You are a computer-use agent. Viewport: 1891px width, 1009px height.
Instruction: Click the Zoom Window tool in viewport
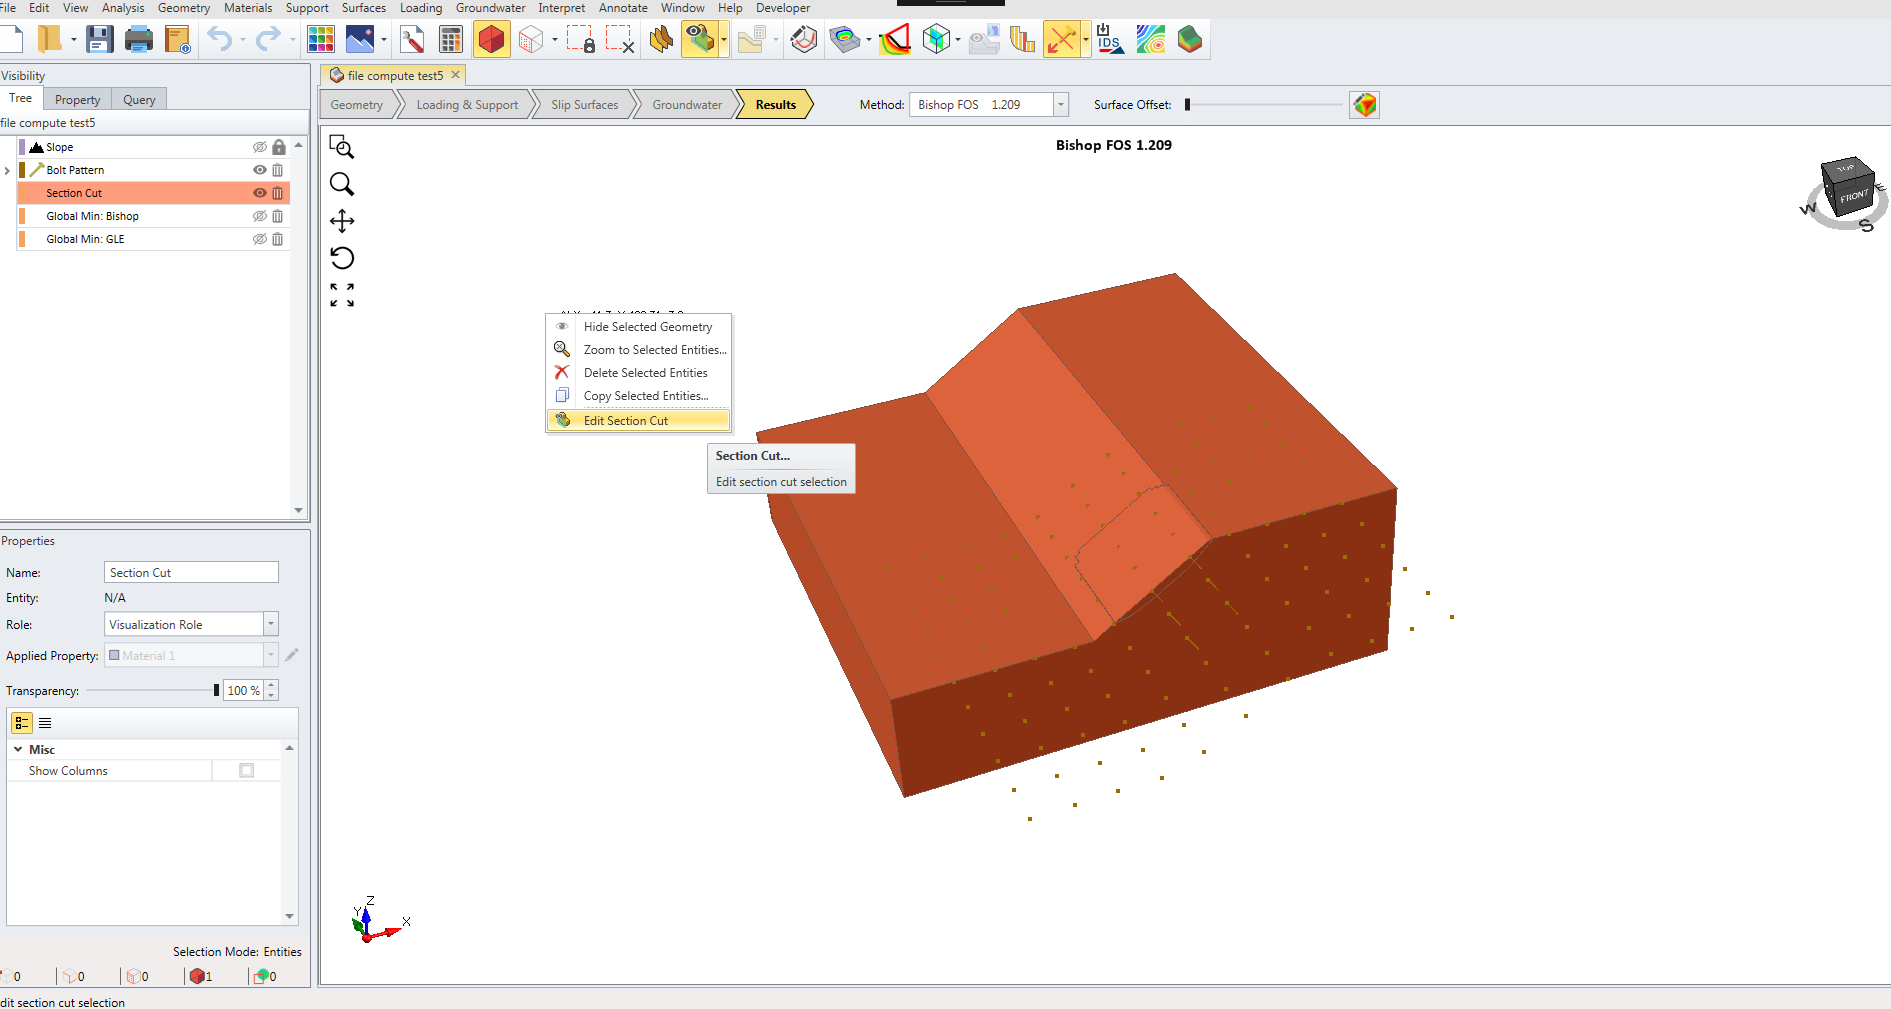click(x=342, y=147)
